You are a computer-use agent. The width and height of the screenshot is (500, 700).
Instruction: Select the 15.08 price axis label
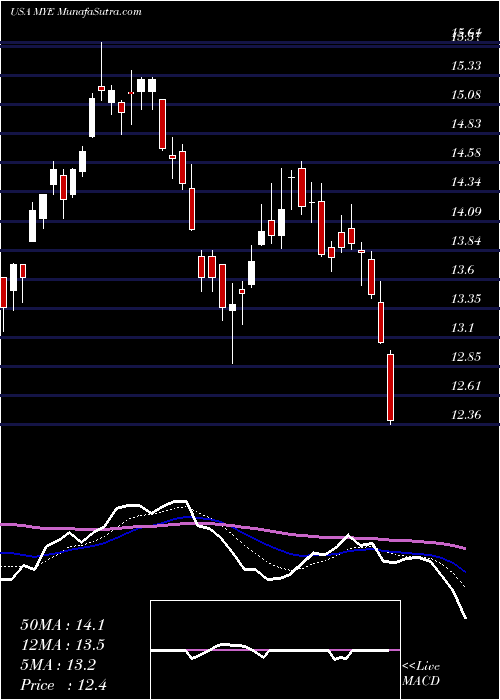(x=466, y=95)
